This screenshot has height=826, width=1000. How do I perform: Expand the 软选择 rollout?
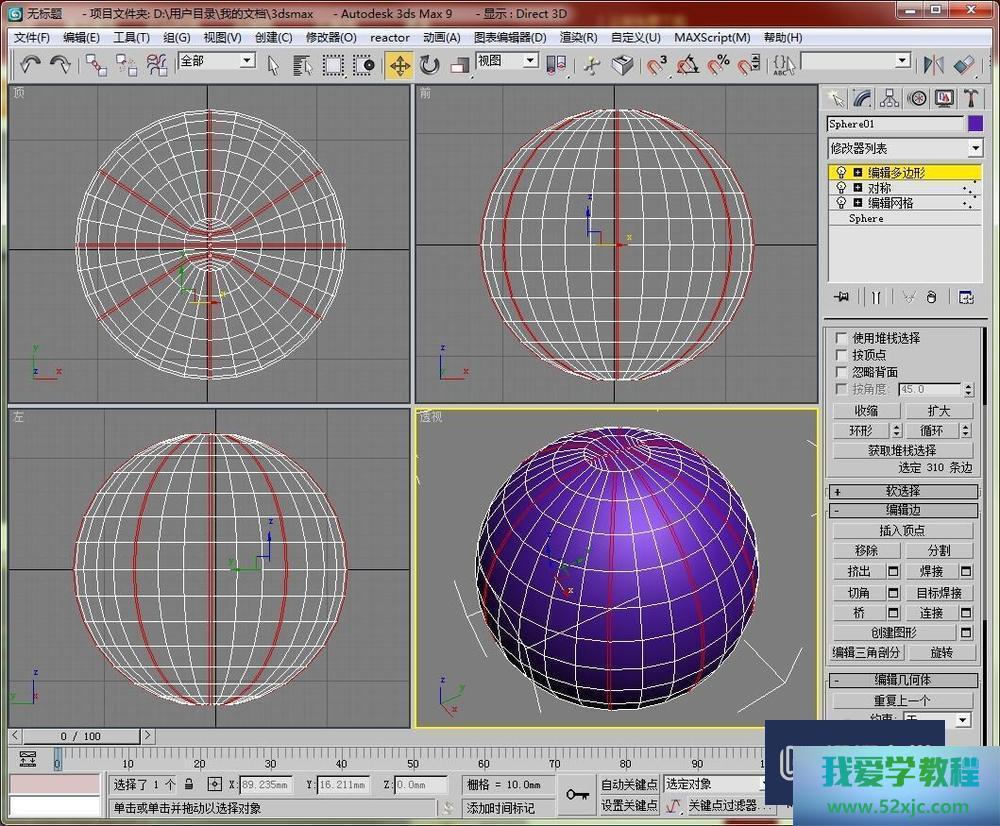(902, 491)
